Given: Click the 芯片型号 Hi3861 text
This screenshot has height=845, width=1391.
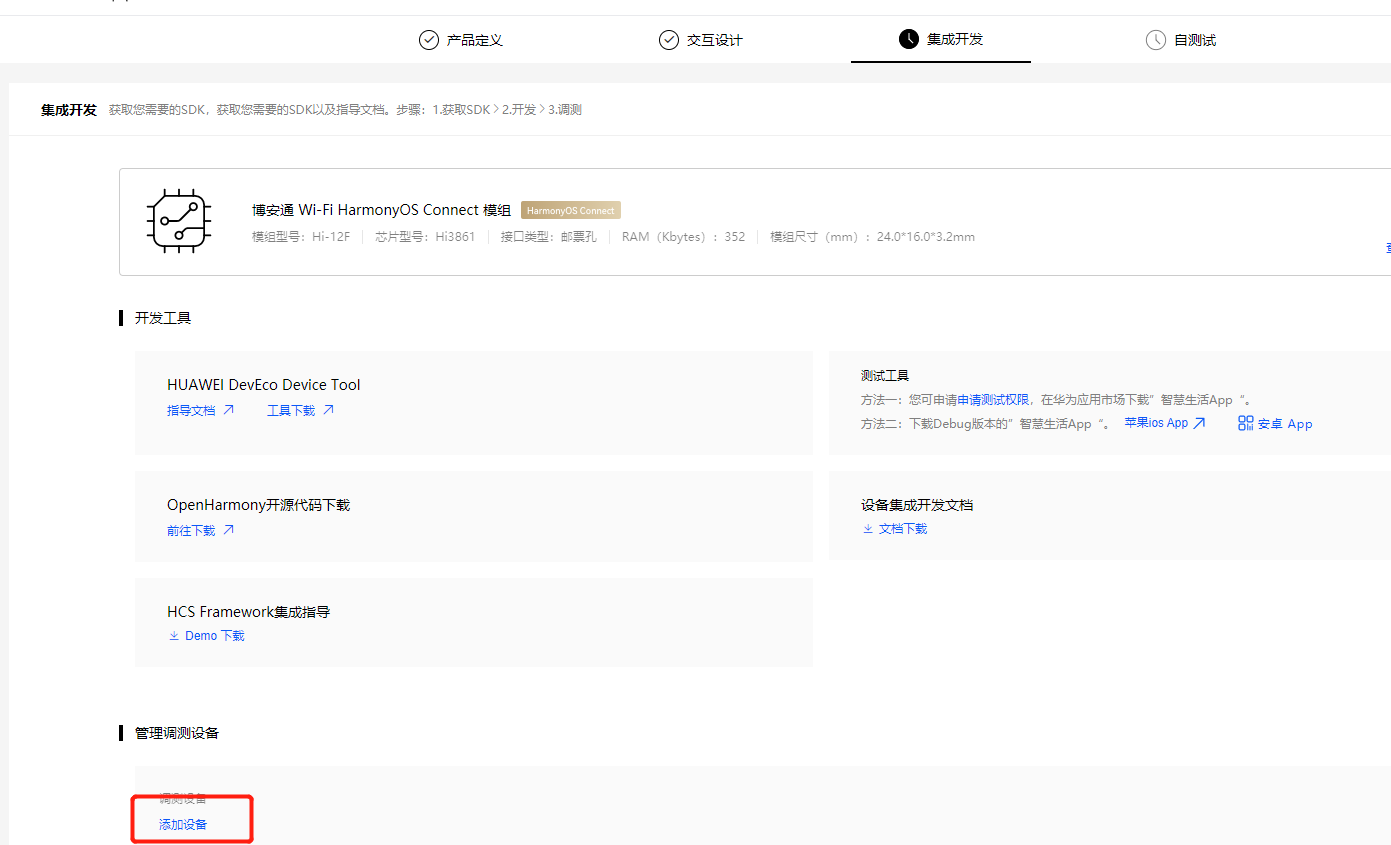Looking at the screenshot, I should point(425,237).
